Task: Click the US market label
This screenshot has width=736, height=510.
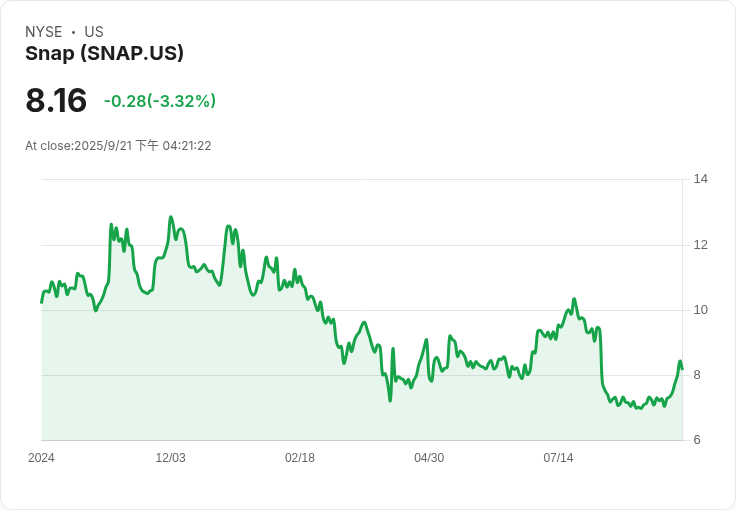Action: [x=94, y=31]
